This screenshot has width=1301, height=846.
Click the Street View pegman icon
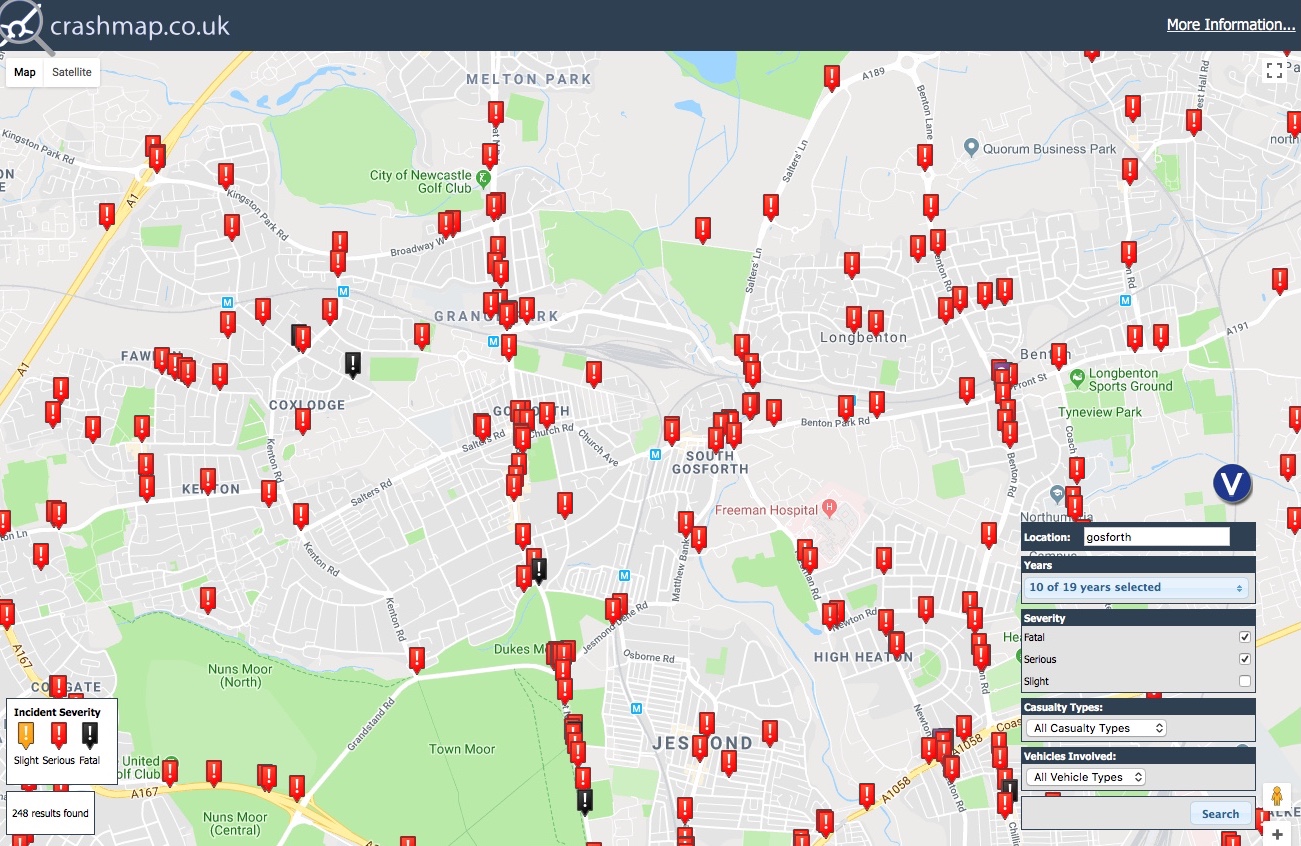[1277, 798]
